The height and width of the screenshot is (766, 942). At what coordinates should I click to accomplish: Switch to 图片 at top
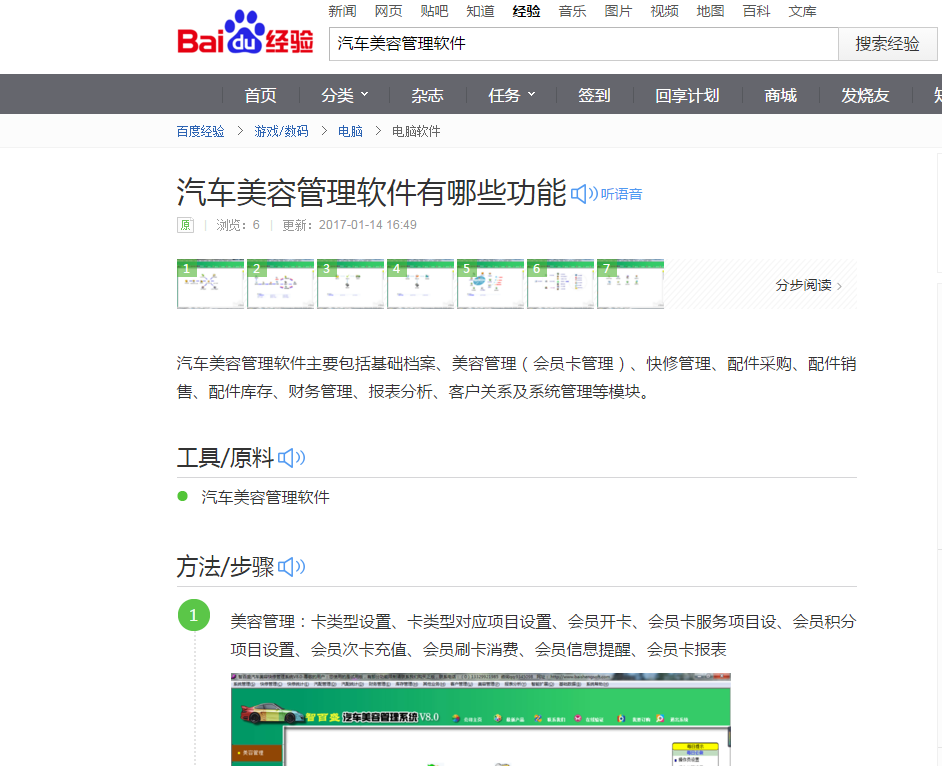(618, 11)
